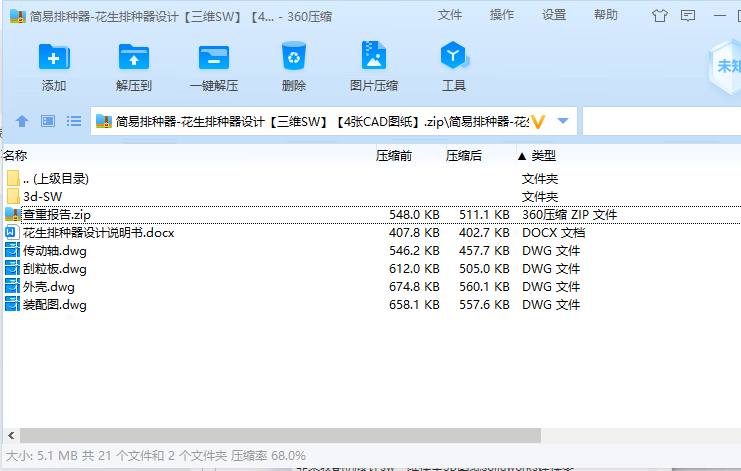Image resolution: width=741 pixels, height=471 pixels.
Task: Click the 557.6 KB compressed size value
Action: (484, 304)
